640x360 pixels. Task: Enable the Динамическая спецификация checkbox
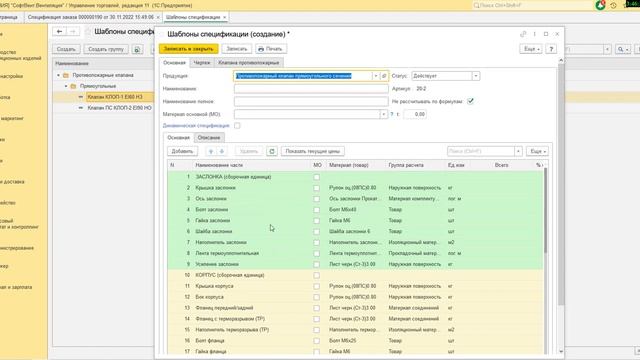pyautogui.click(x=237, y=126)
